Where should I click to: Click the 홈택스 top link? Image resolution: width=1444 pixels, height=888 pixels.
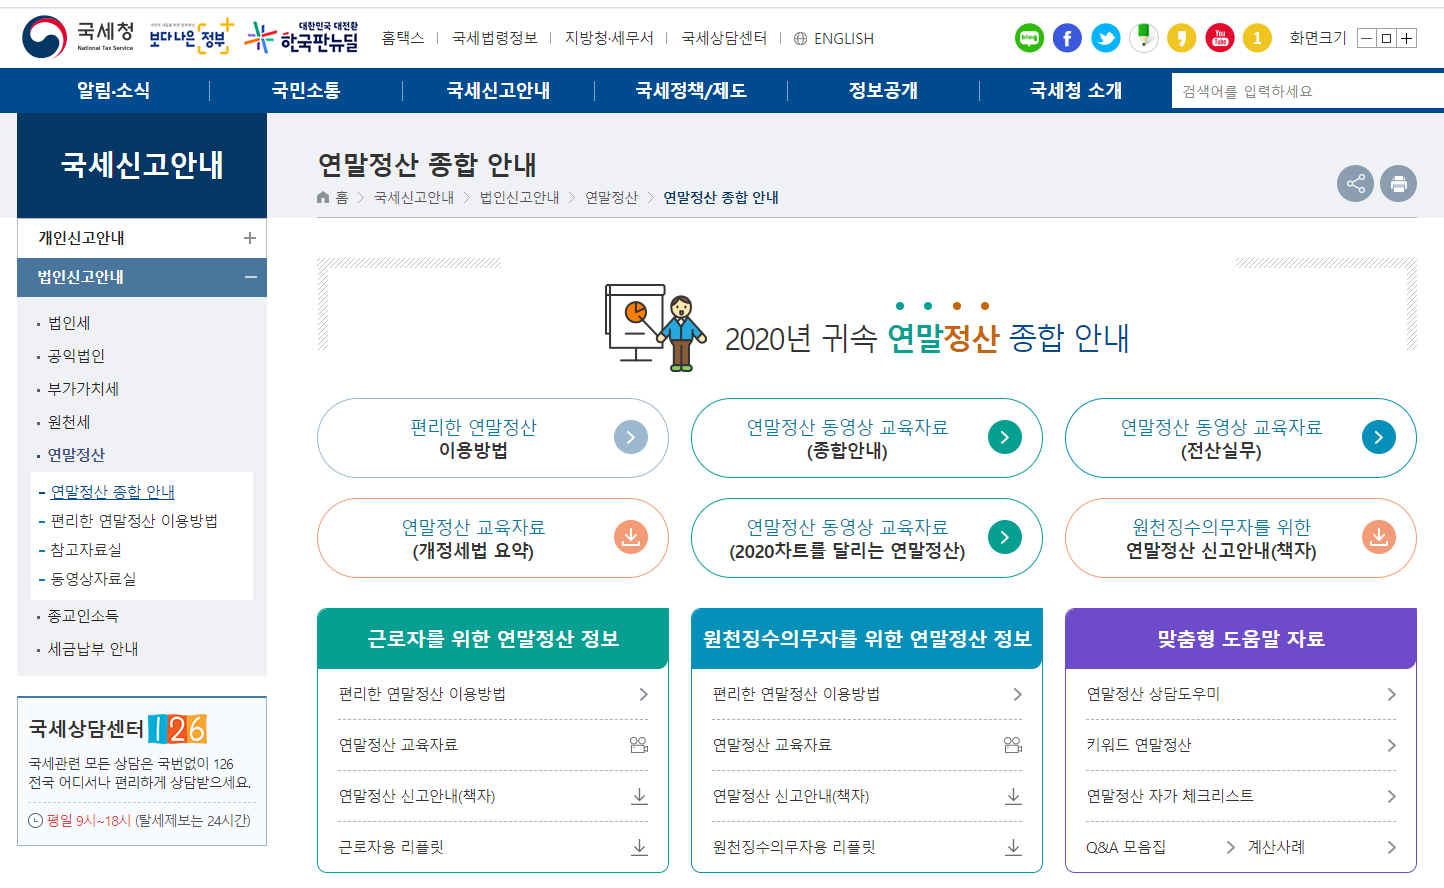pyautogui.click(x=403, y=38)
